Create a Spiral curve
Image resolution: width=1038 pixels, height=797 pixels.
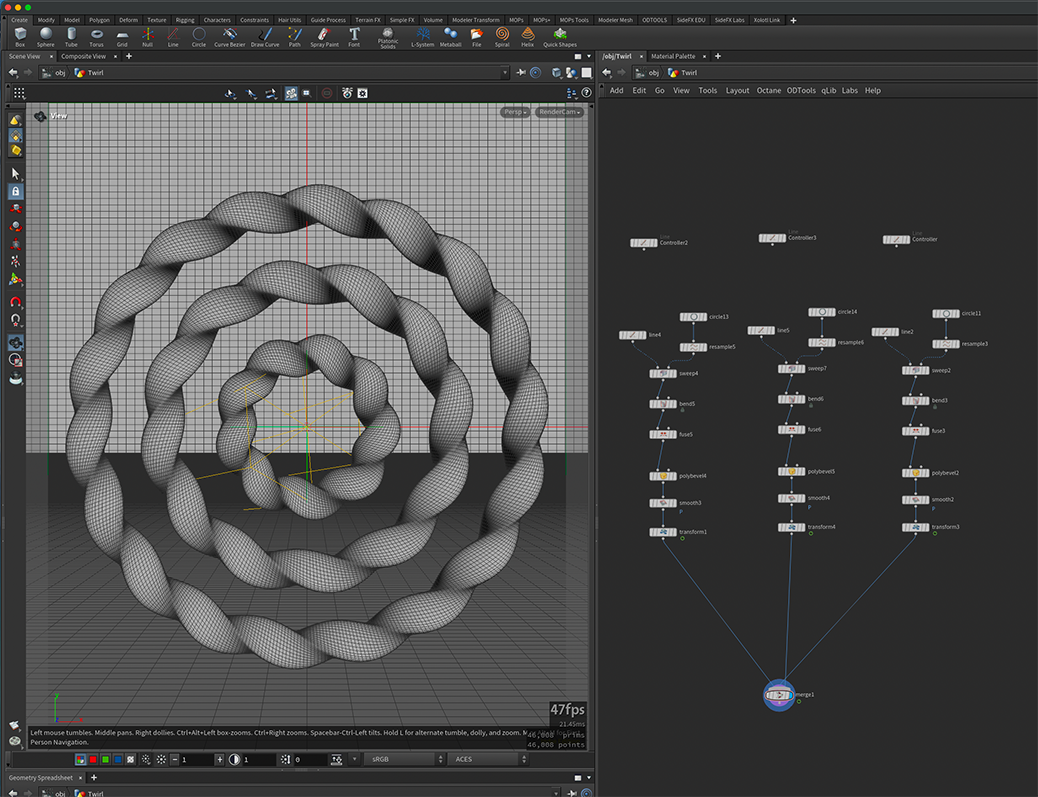(x=502, y=36)
